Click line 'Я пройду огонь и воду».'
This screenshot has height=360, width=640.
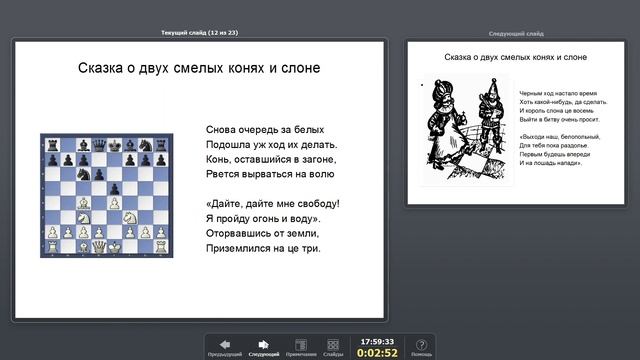263,219
